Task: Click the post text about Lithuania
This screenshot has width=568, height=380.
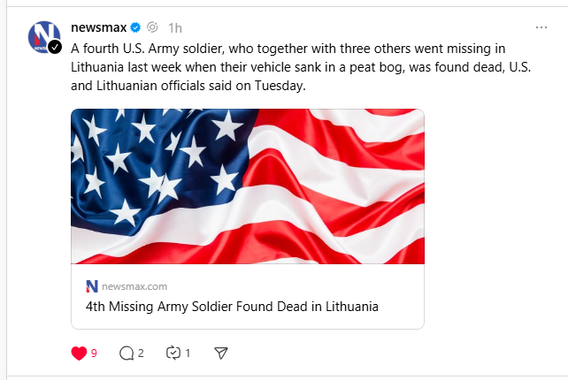Action: [x=301, y=67]
